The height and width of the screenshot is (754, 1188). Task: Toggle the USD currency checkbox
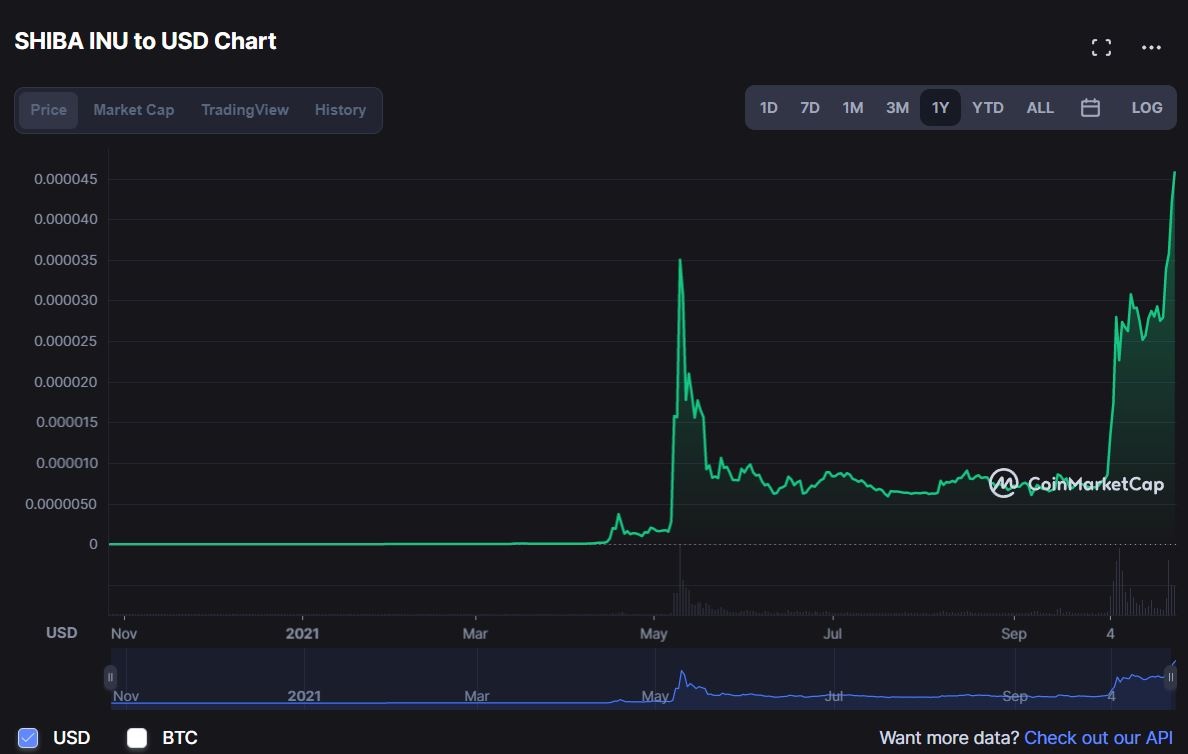point(28,738)
